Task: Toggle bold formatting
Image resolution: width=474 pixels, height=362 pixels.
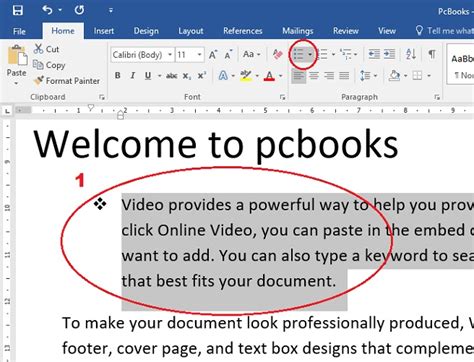Action: click(x=117, y=76)
